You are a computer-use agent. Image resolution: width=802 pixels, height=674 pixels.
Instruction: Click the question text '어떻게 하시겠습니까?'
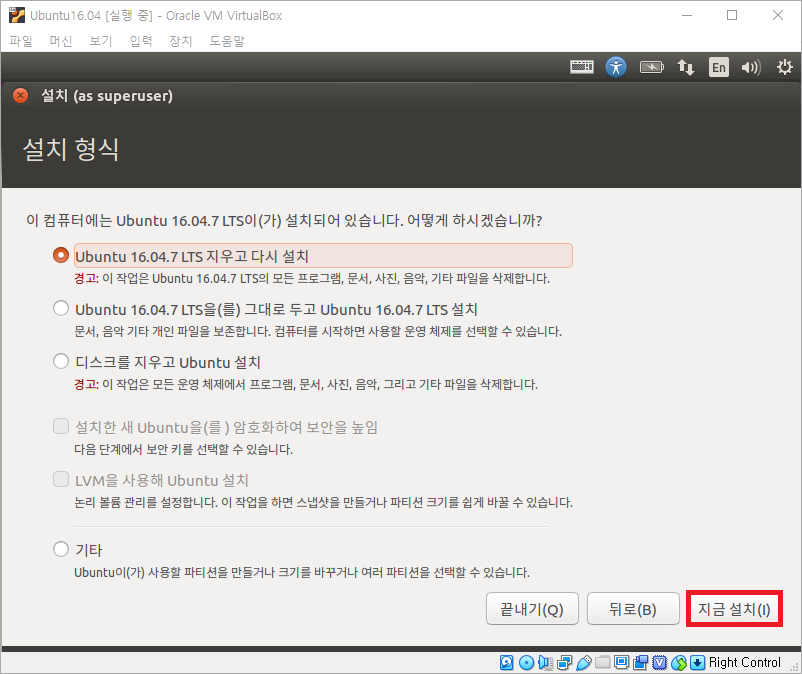[474, 220]
